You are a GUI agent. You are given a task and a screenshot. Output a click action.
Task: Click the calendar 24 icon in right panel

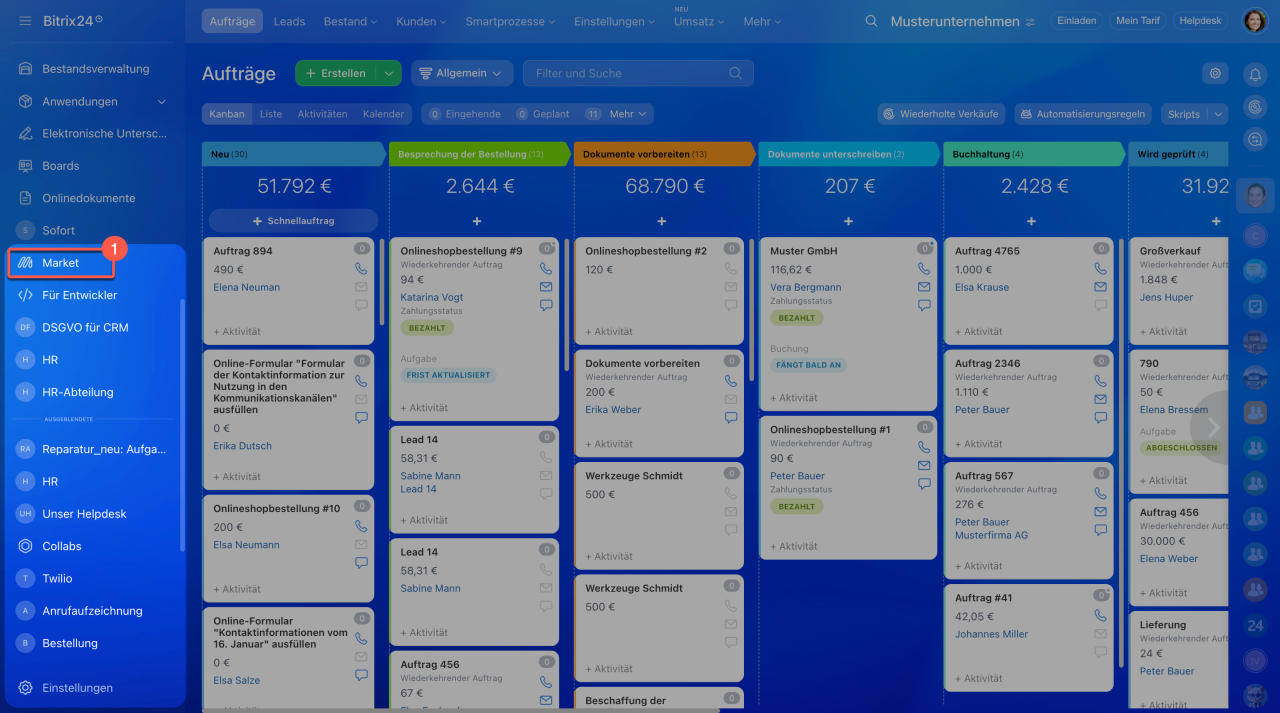pos(1255,626)
